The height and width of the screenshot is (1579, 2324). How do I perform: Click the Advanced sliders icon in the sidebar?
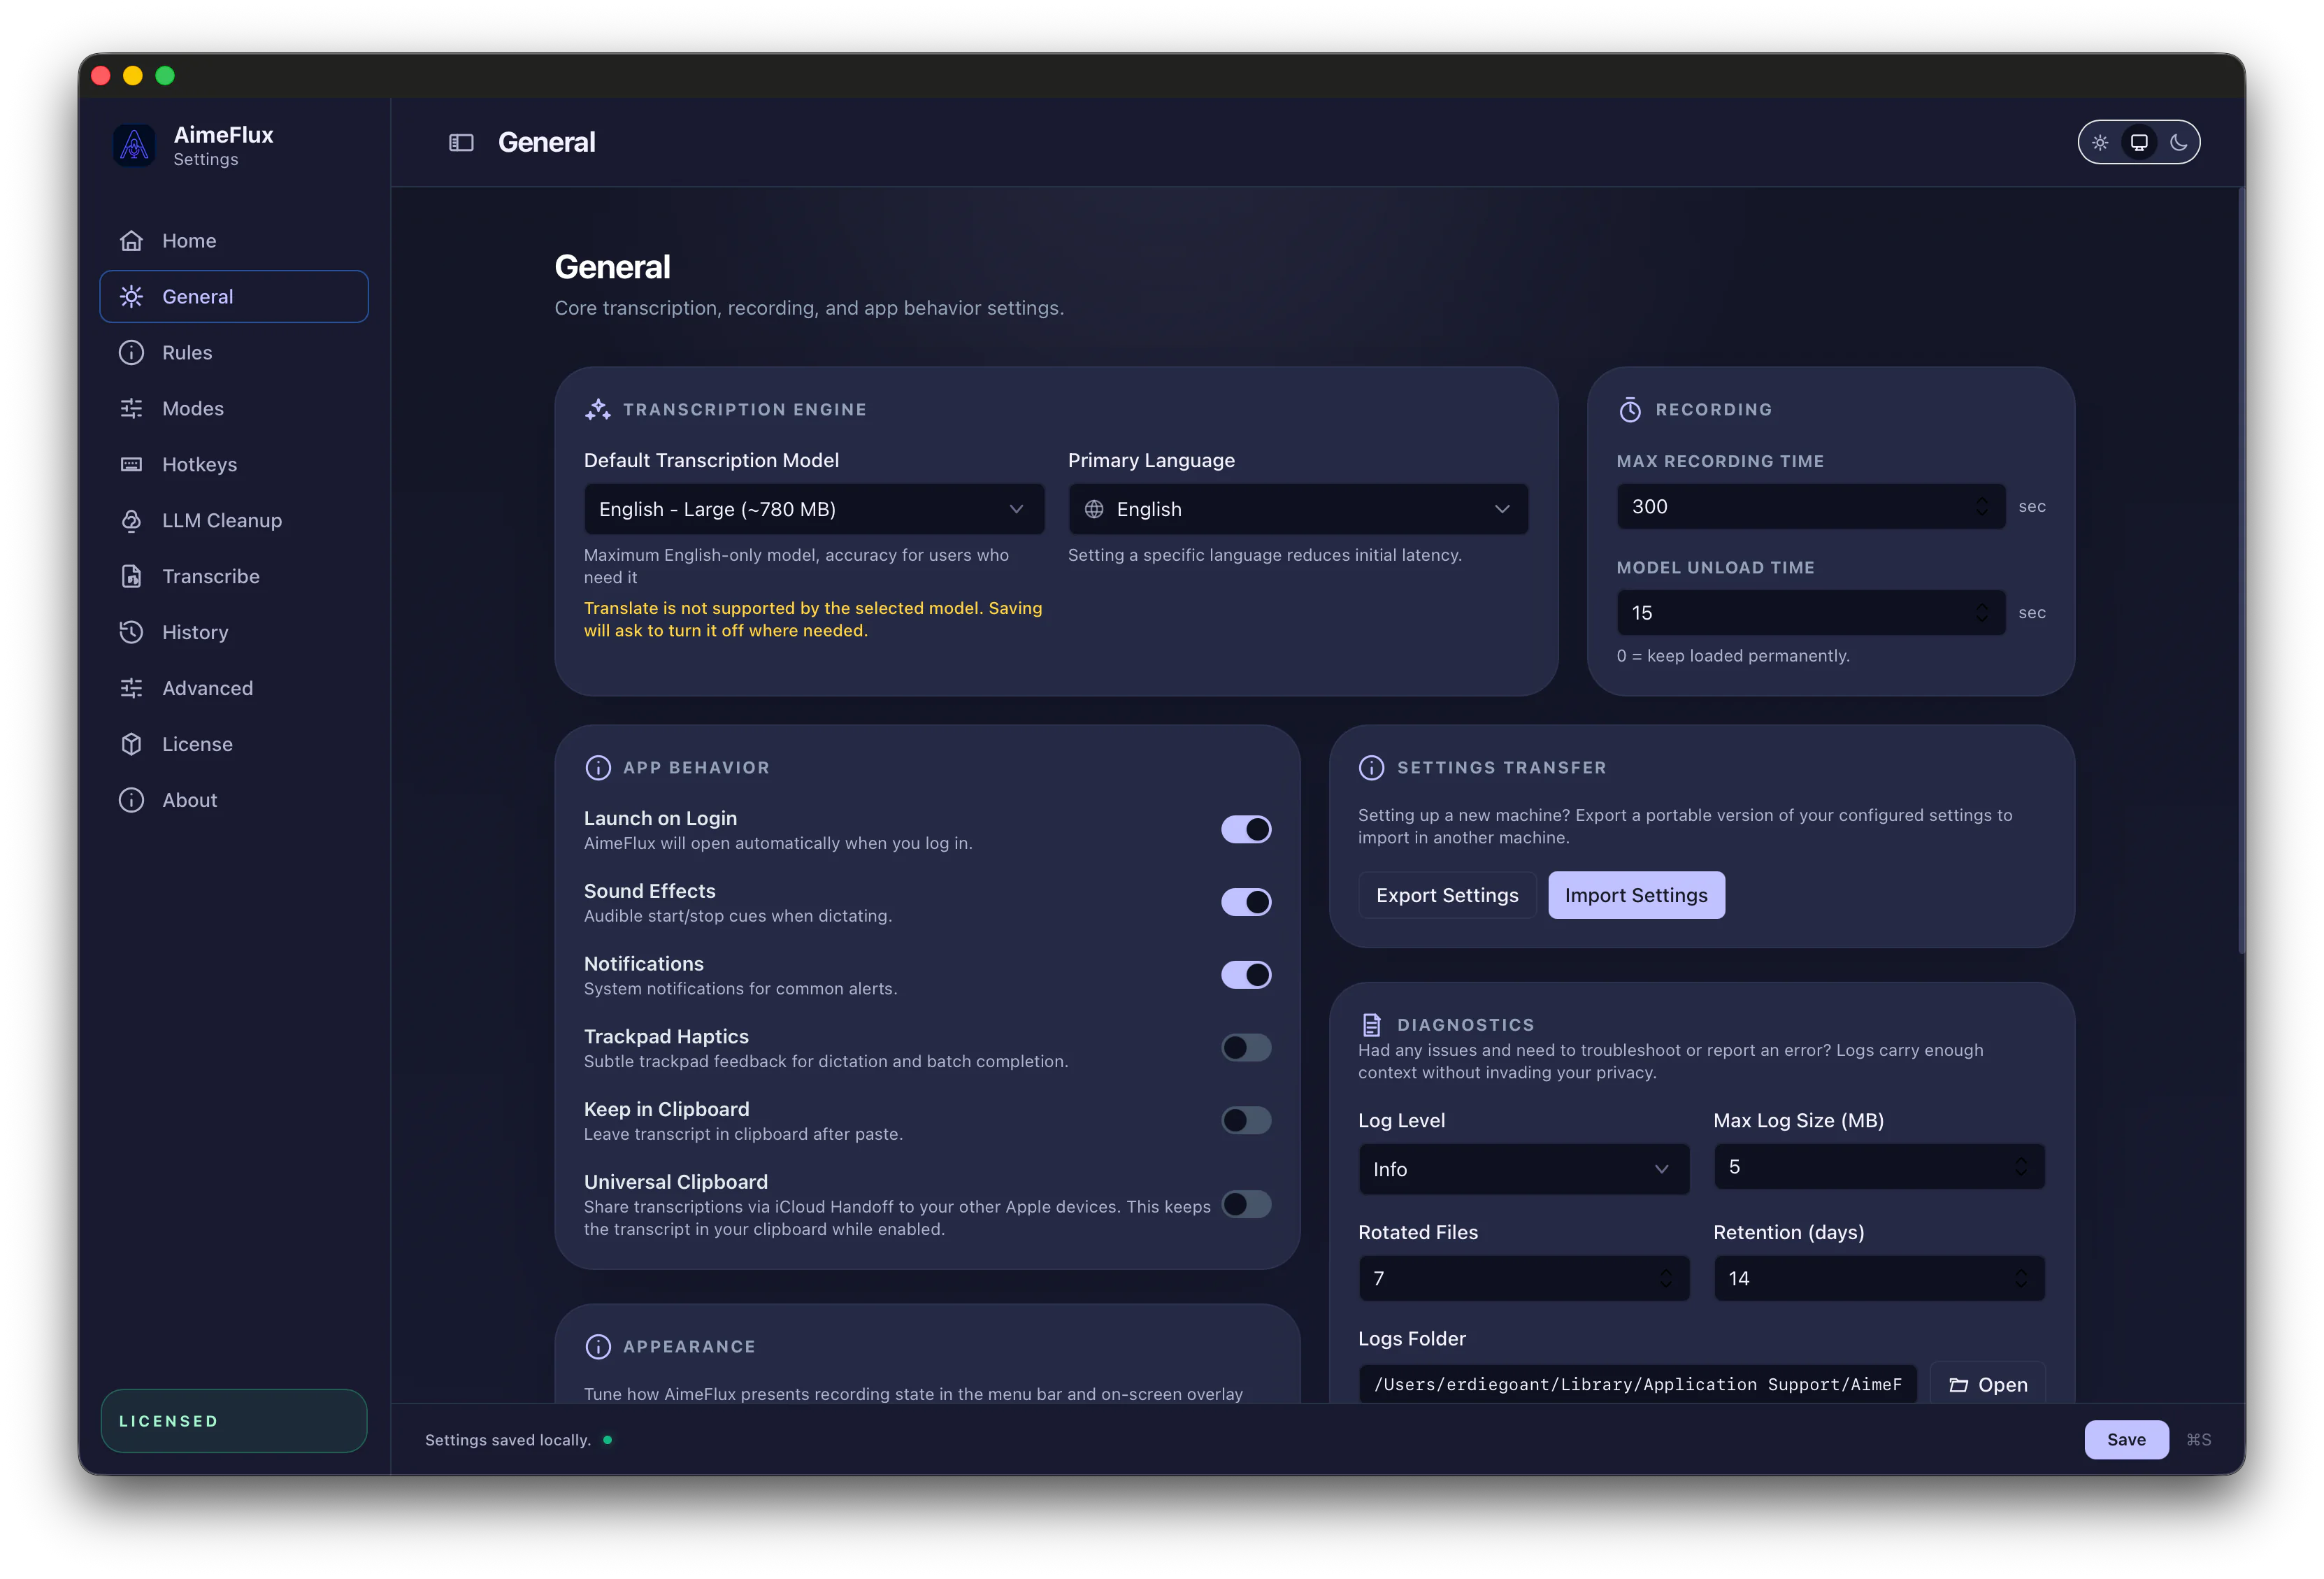(x=131, y=689)
